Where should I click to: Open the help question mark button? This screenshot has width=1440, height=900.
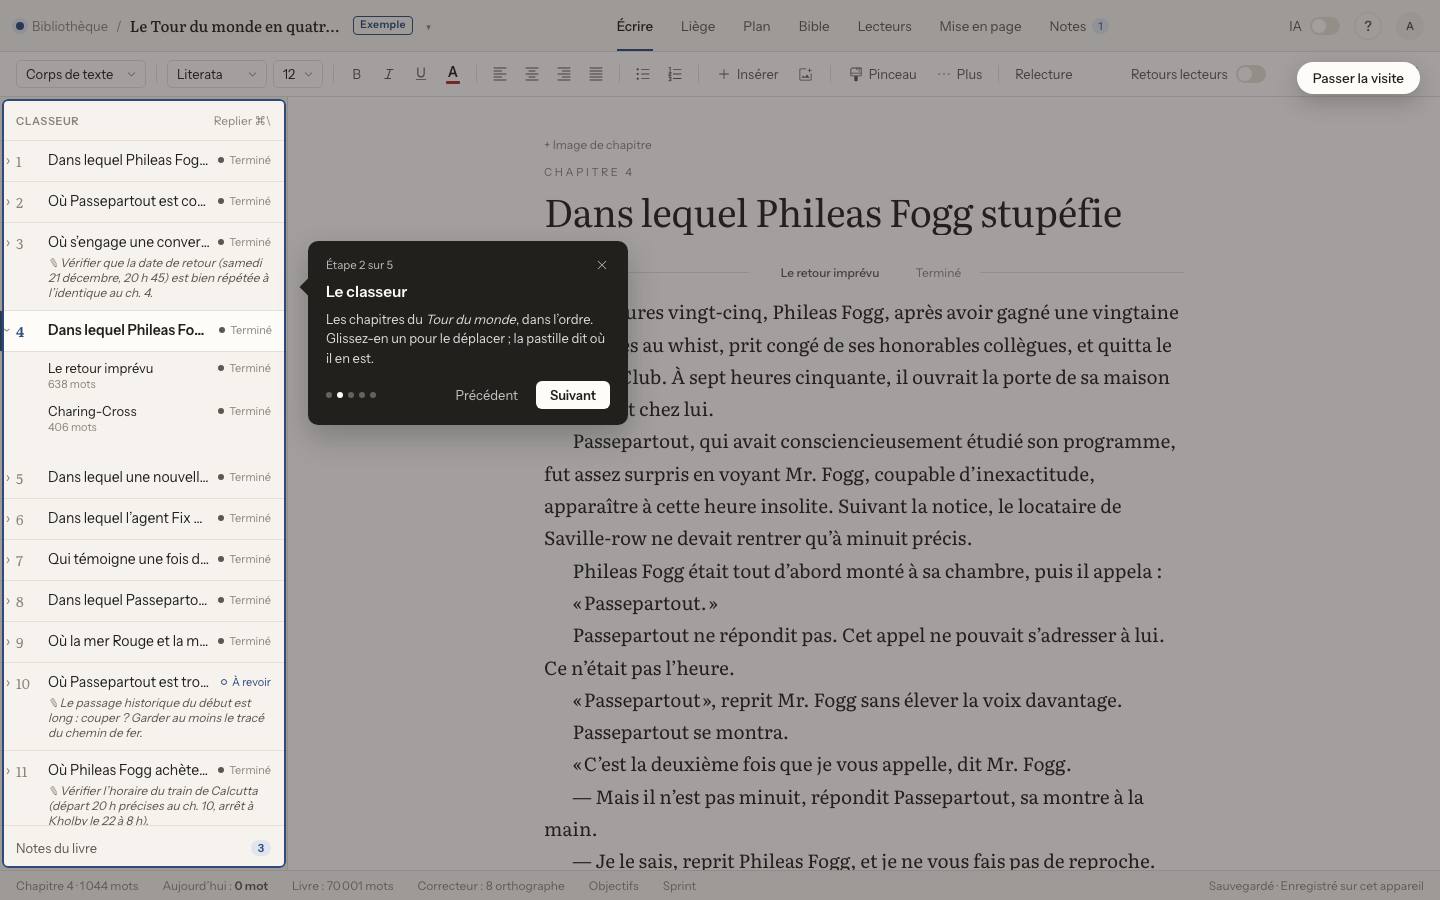[1367, 26]
